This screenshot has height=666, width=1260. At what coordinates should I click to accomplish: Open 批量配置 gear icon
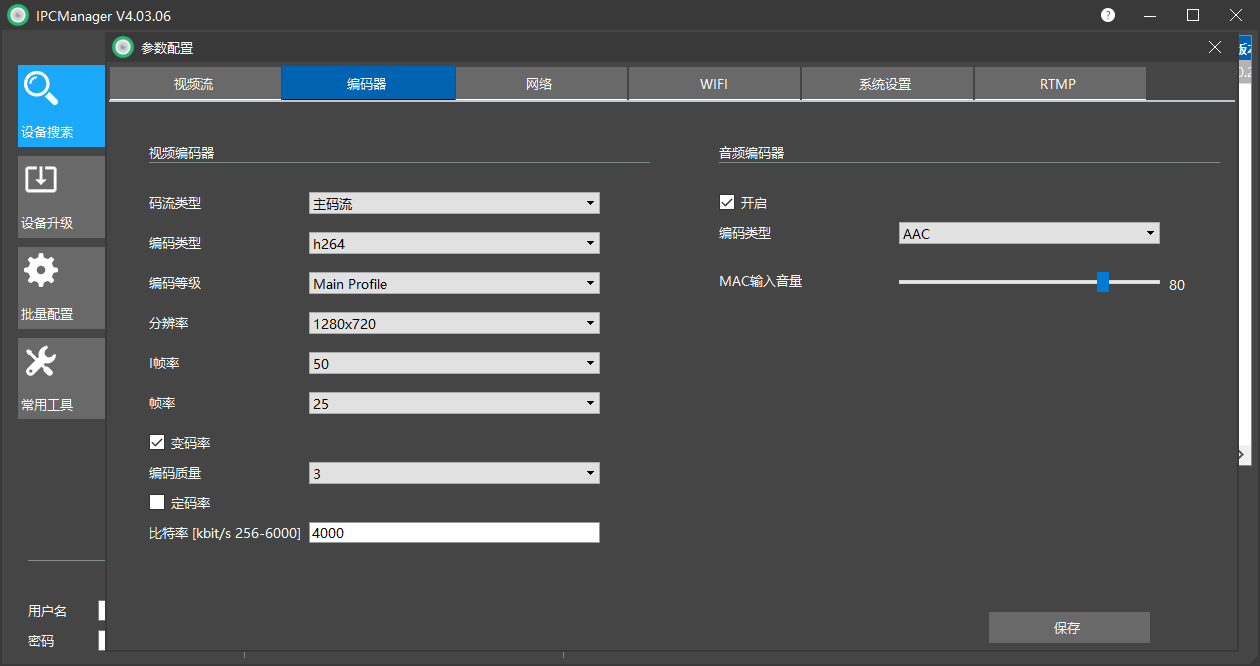pos(41,271)
